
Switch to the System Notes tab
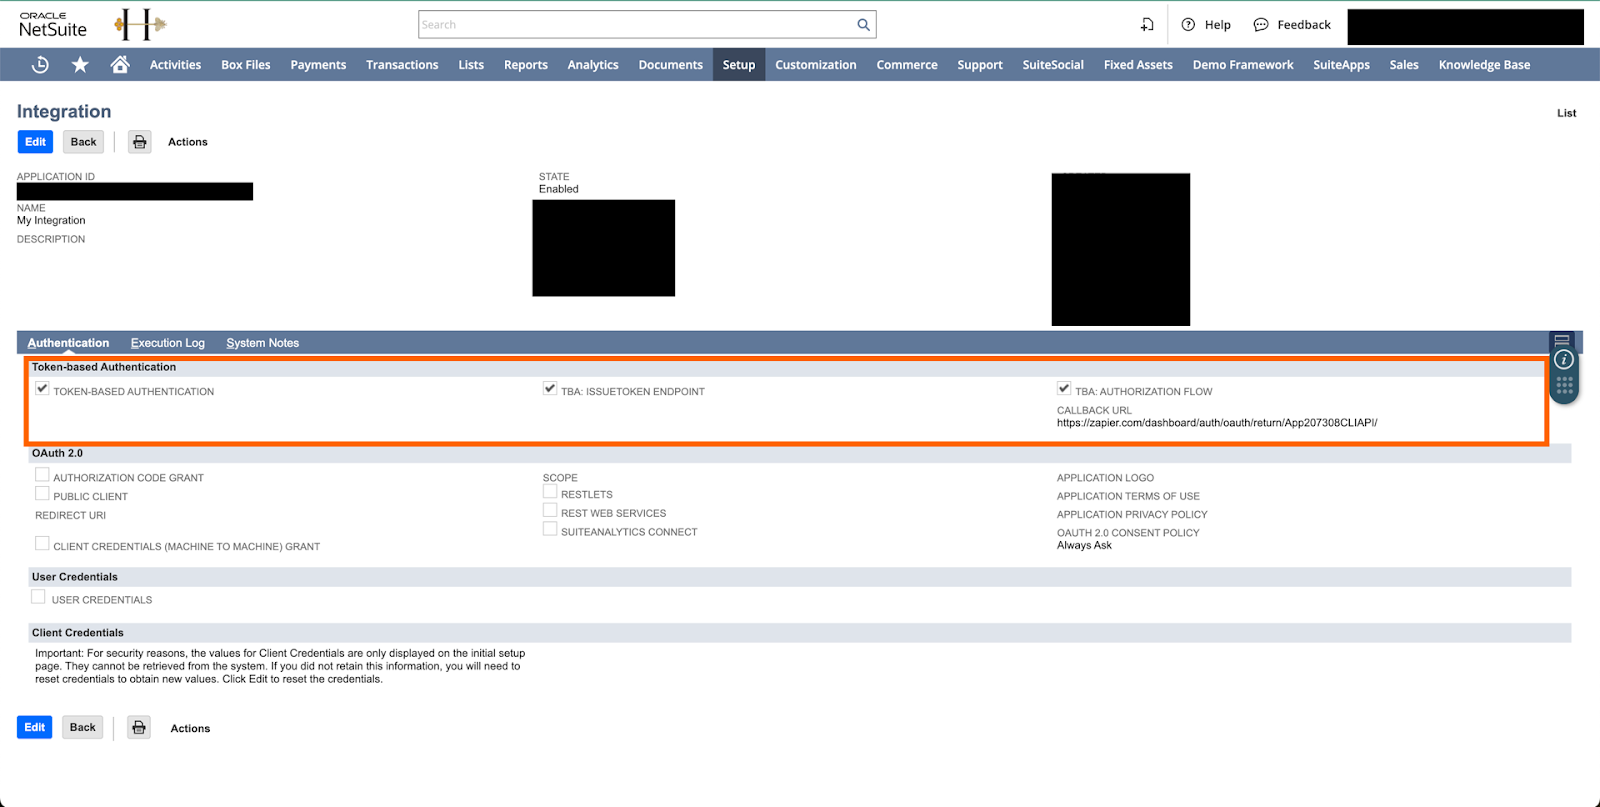263,343
